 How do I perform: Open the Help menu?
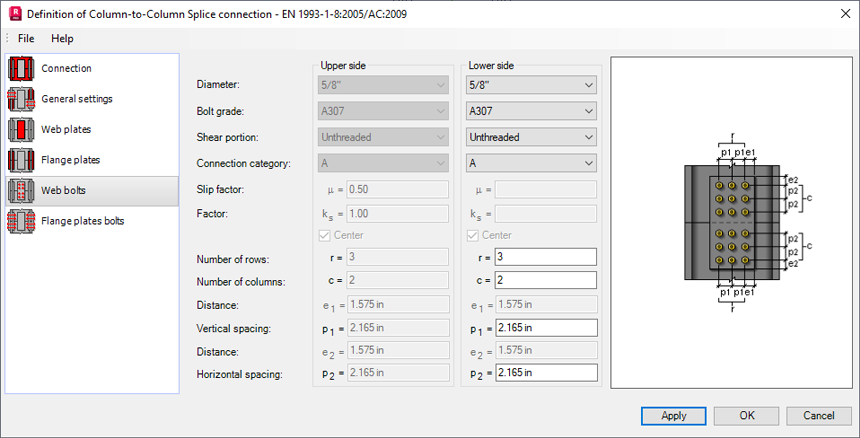tap(62, 38)
